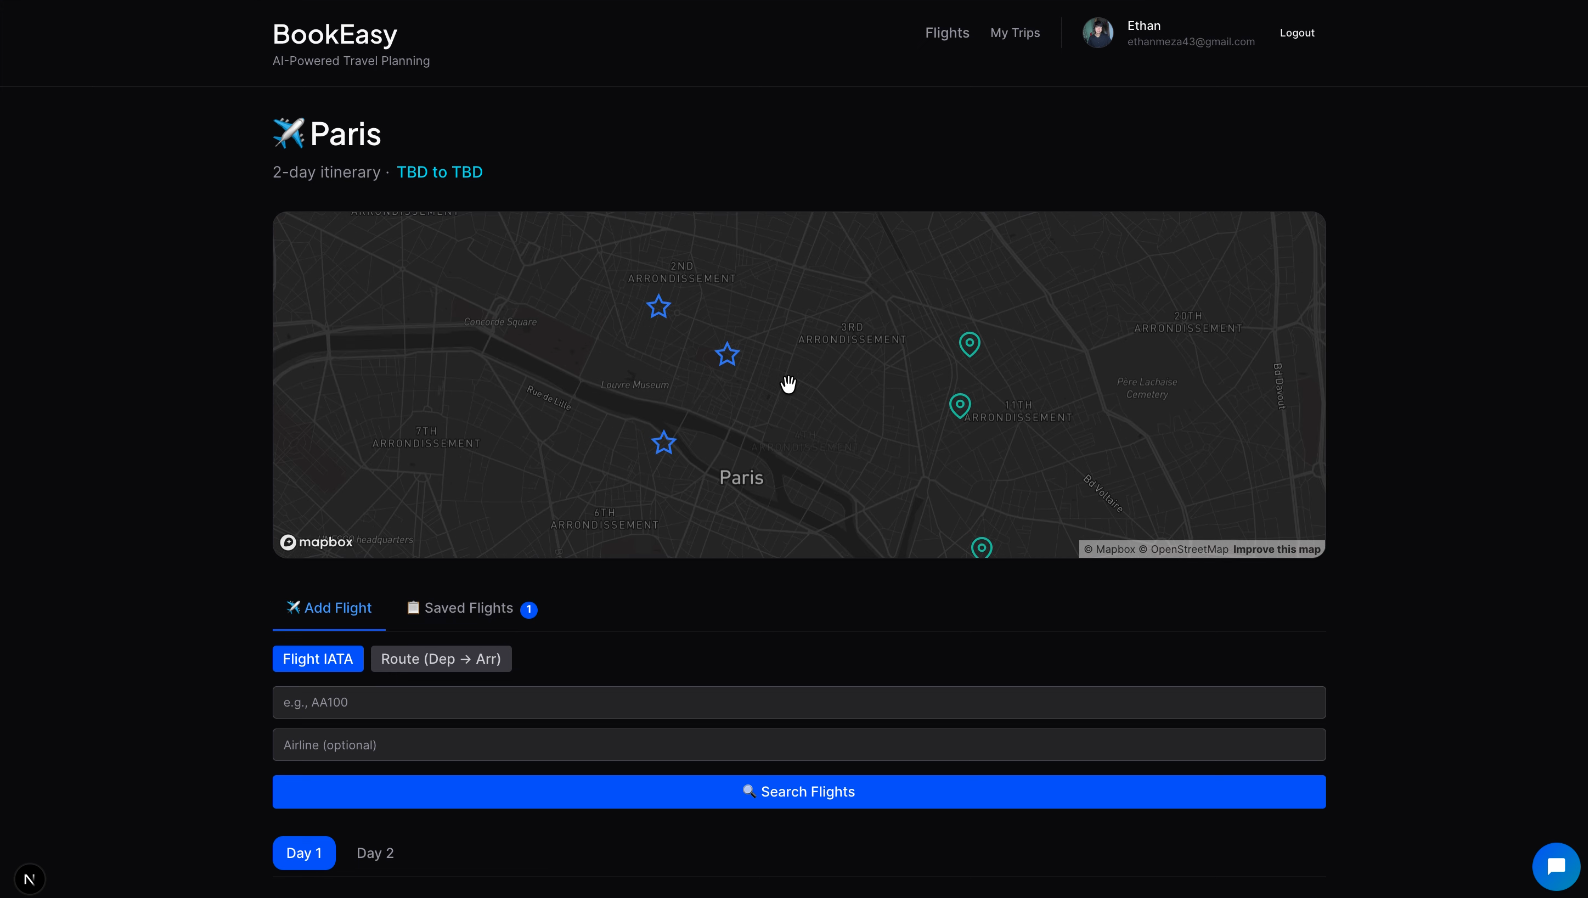This screenshot has height=898, width=1588.
Task: Select the Day 1 tab
Action: [x=304, y=853]
